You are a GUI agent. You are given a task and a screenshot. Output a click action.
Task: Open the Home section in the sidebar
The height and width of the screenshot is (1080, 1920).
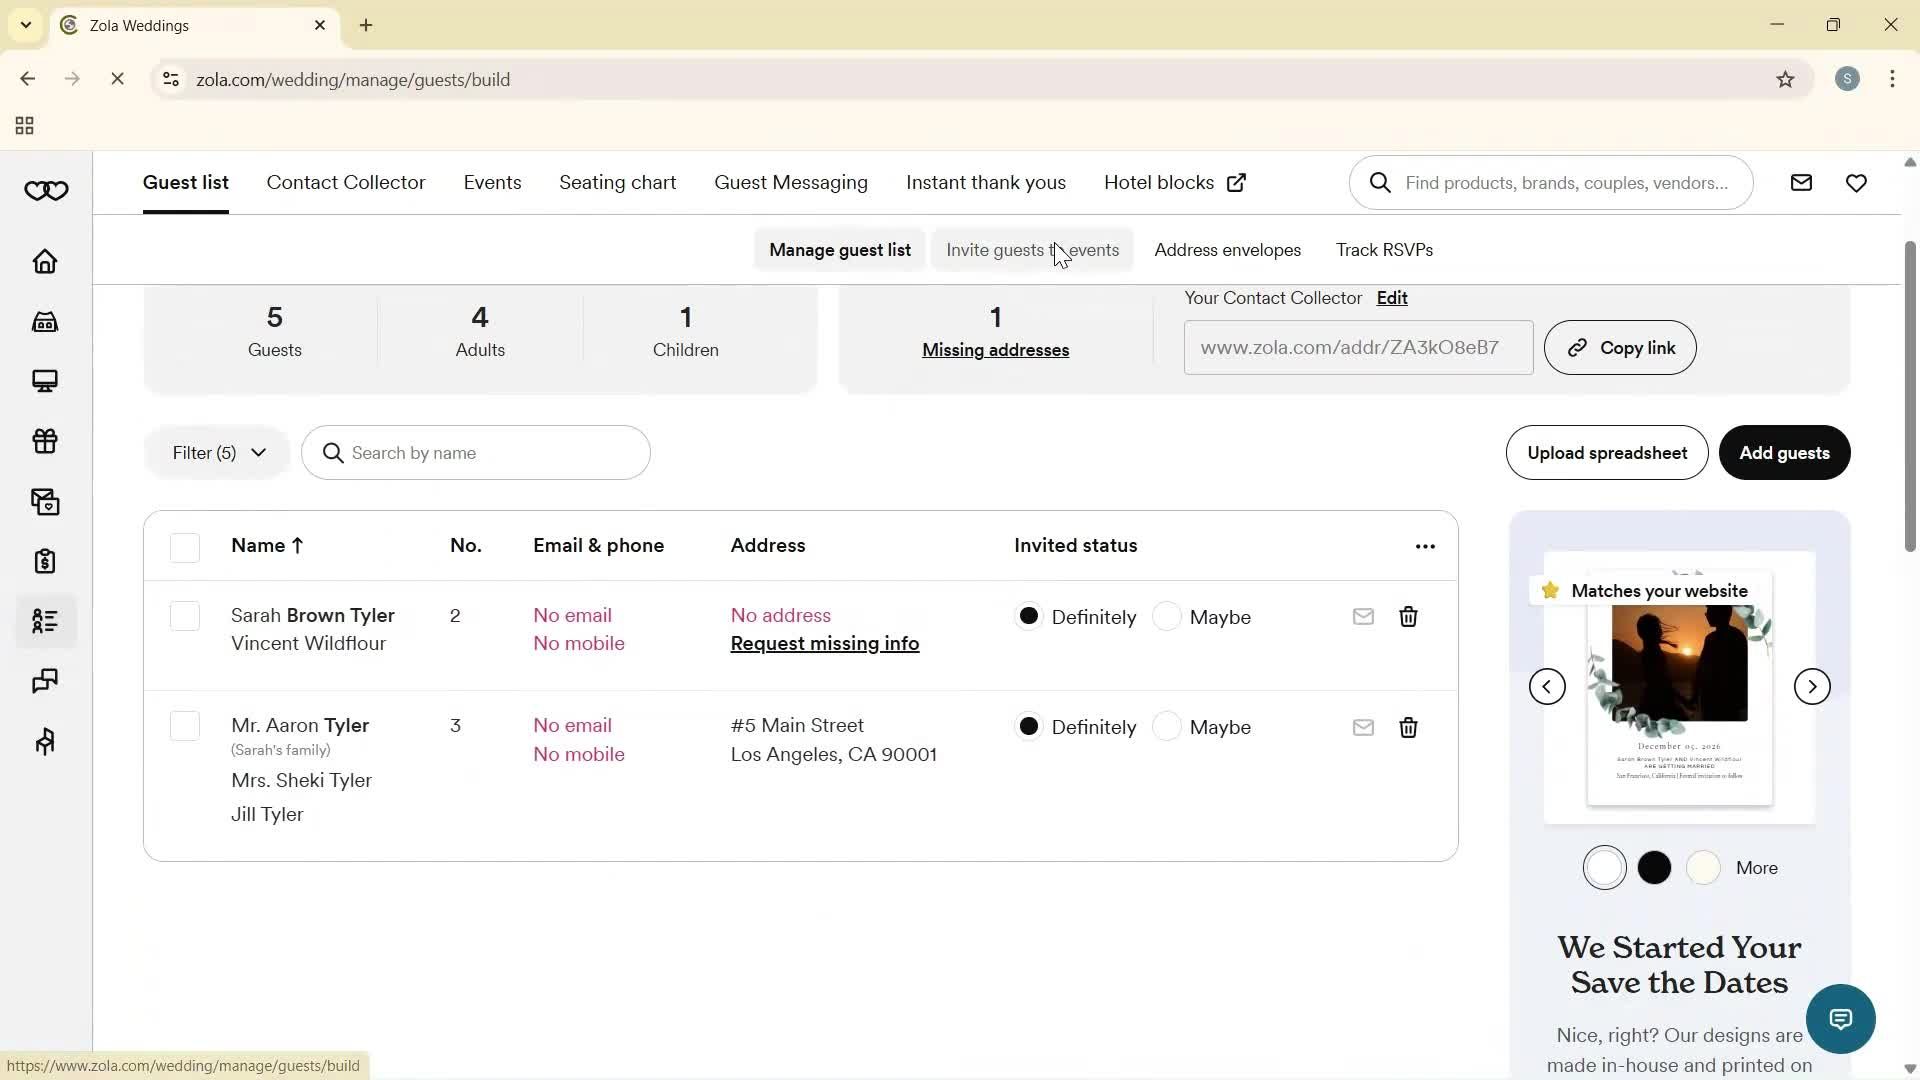45,262
